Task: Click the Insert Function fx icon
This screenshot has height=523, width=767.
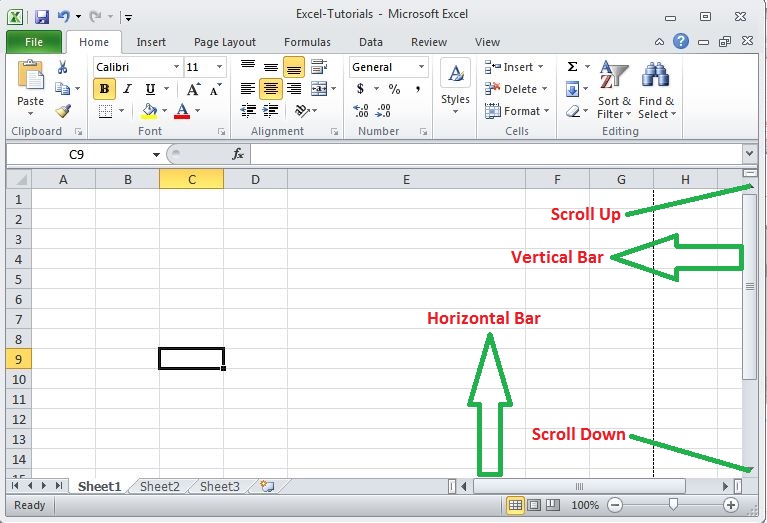Action: [x=238, y=154]
